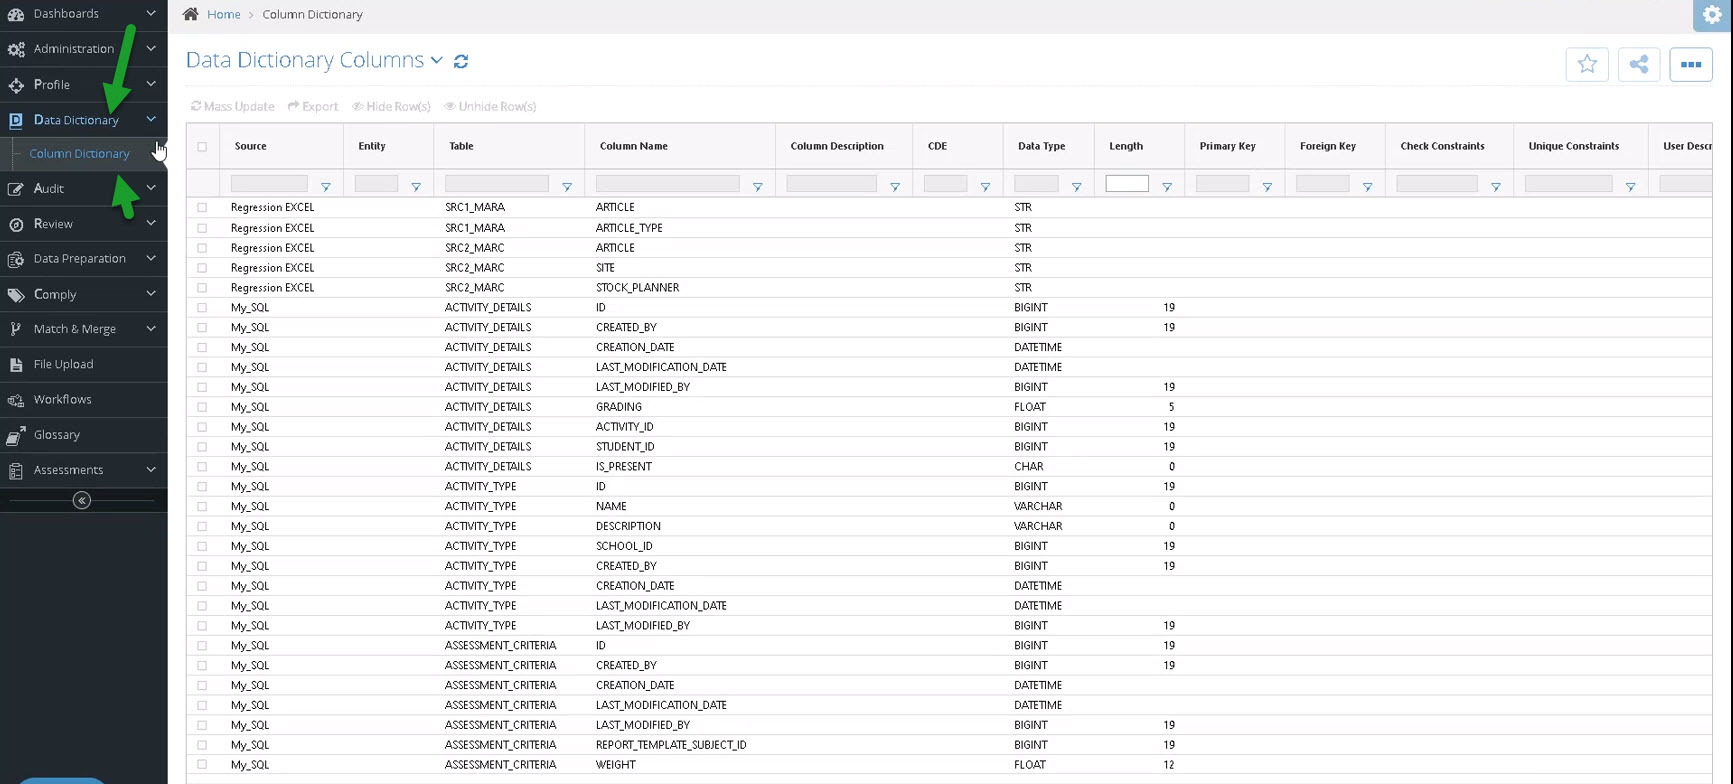Click filter icon for Foreign Key column
1733x784 pixels.
pos(1367,187)
